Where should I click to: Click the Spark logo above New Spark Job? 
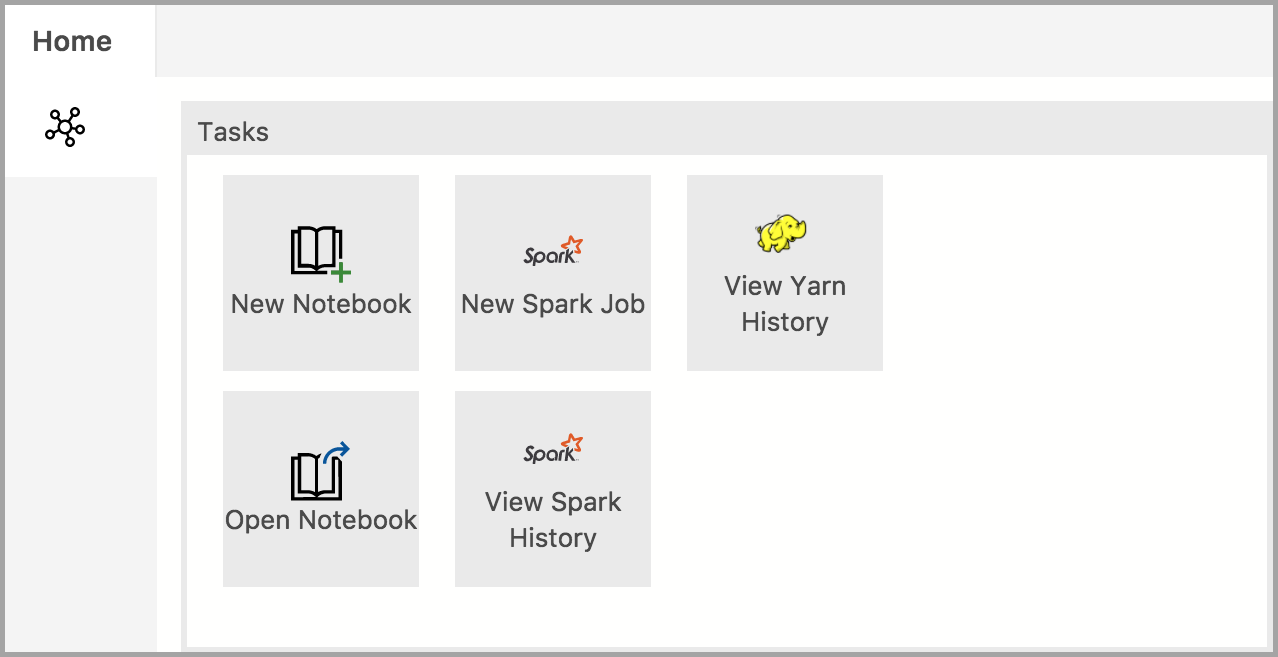(553, 250)
